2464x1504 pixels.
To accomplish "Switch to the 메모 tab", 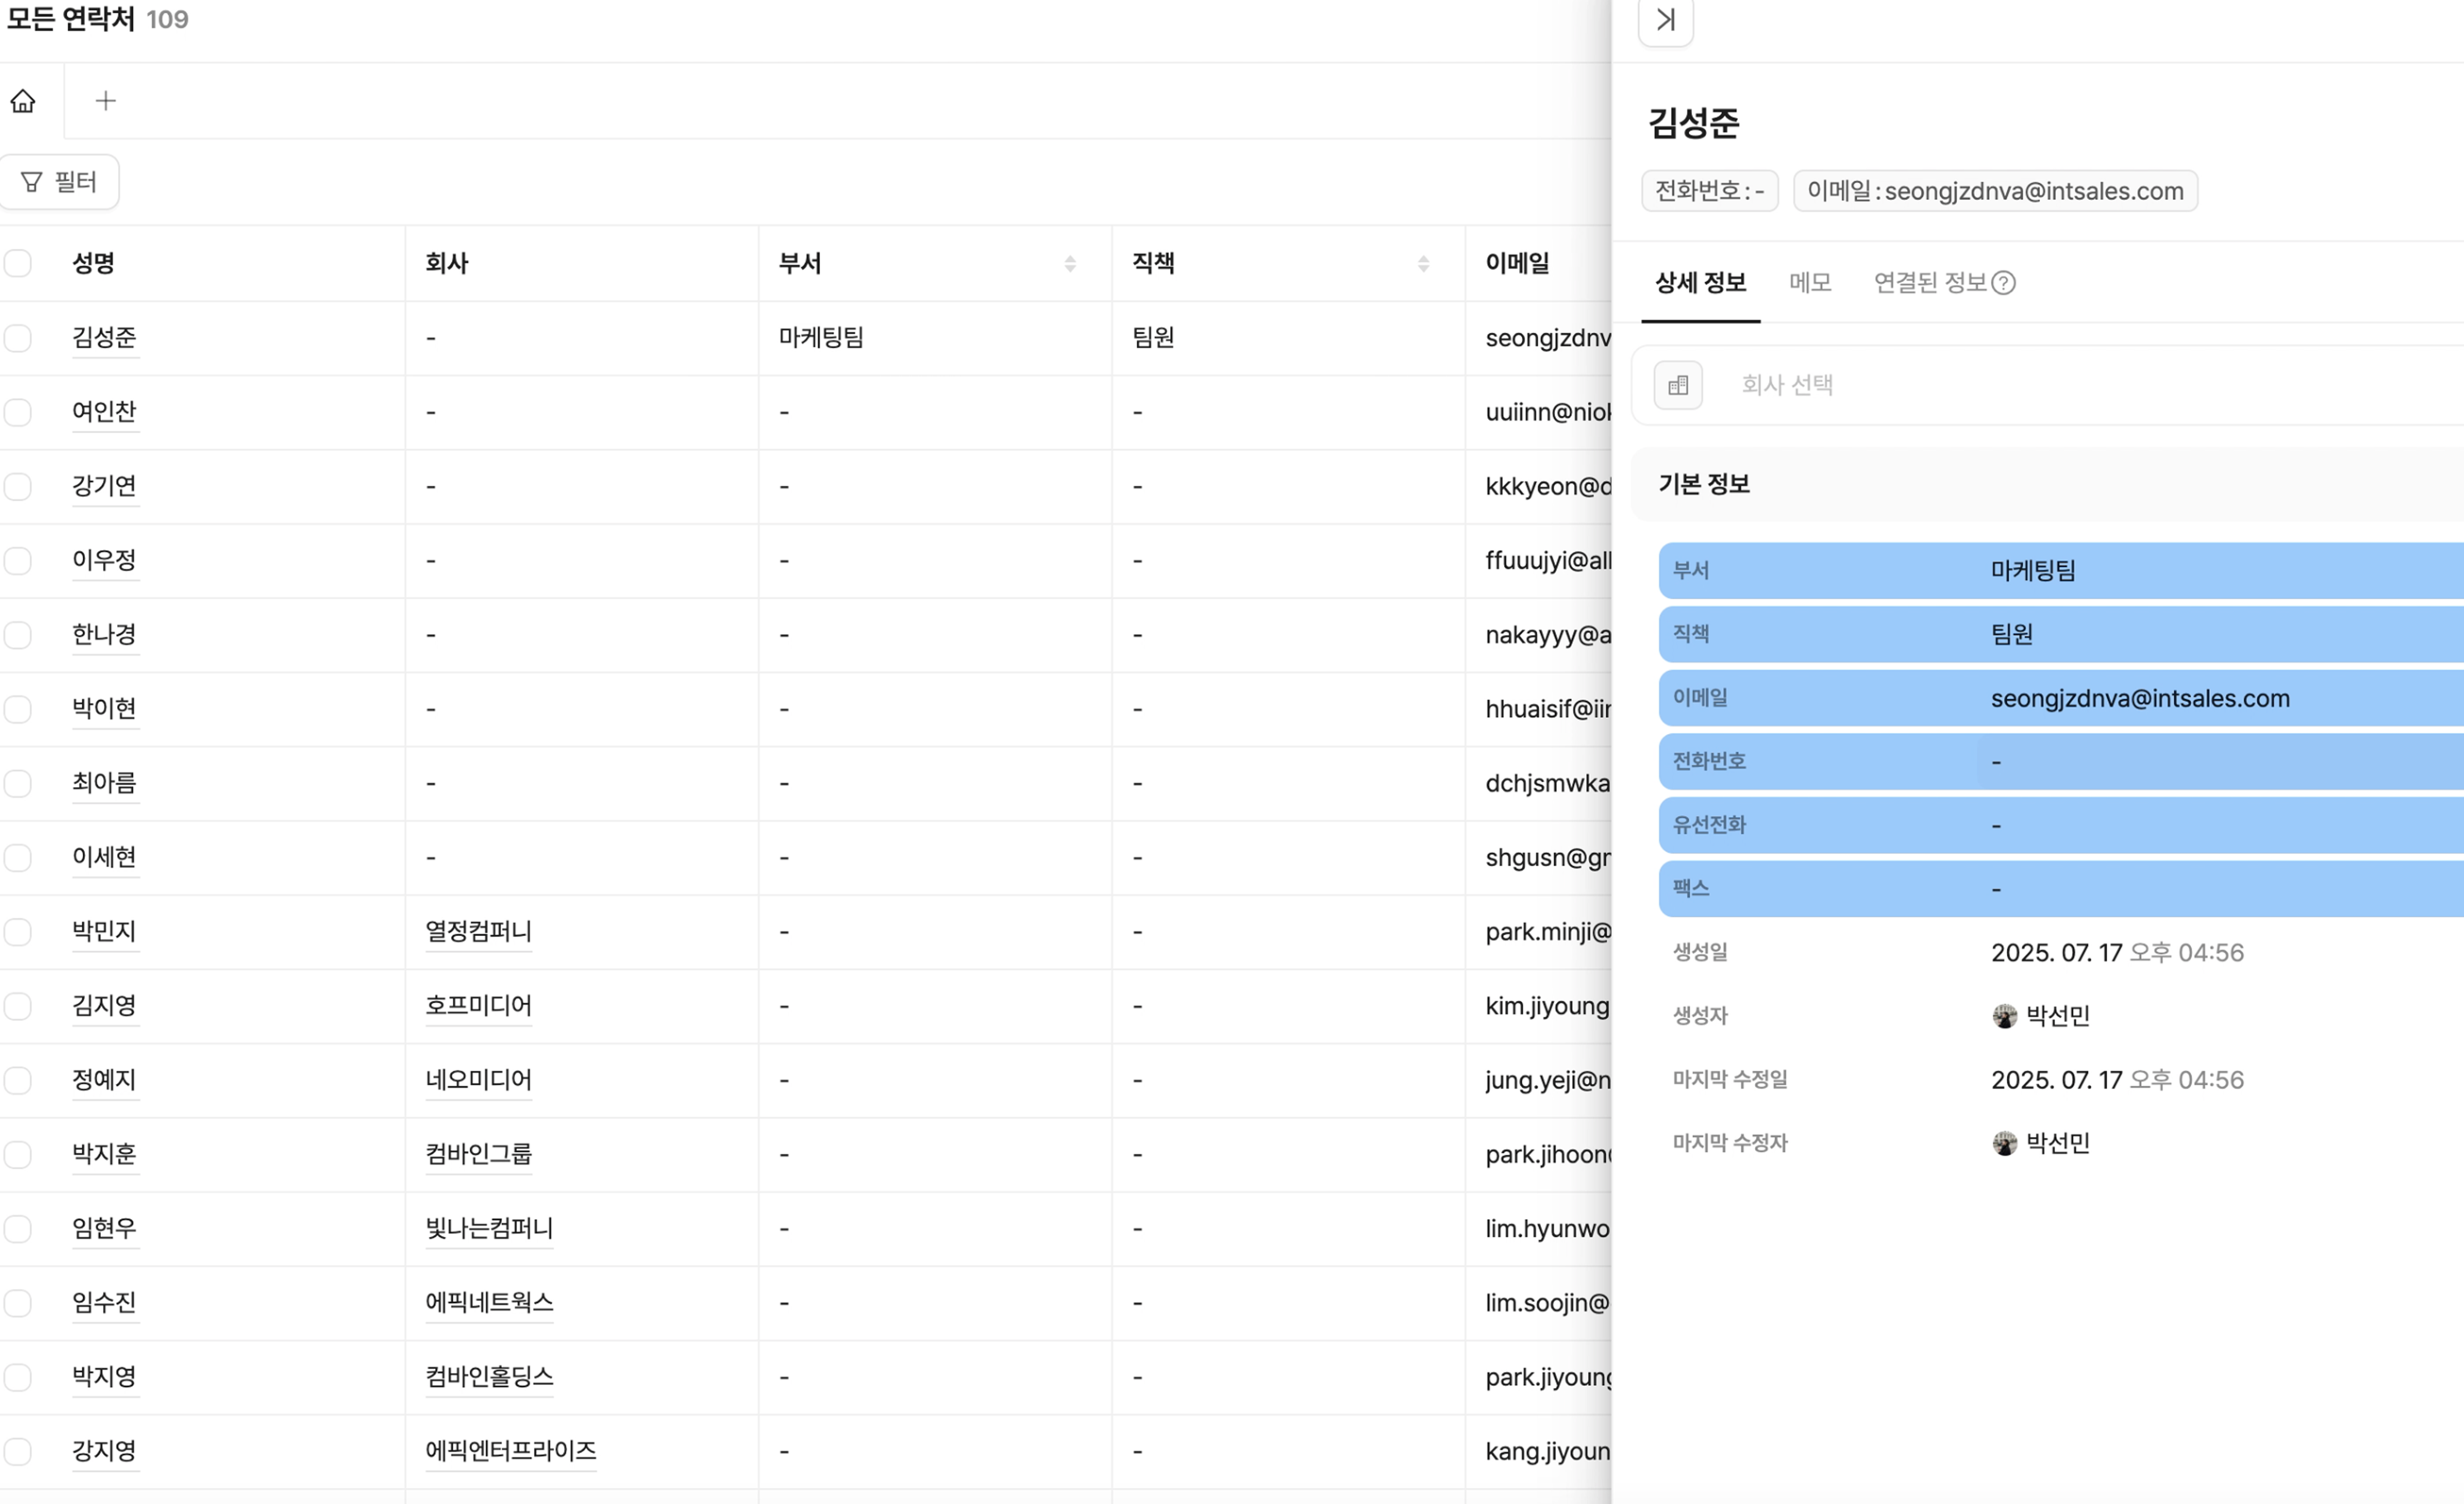I will pos(1809,283).
